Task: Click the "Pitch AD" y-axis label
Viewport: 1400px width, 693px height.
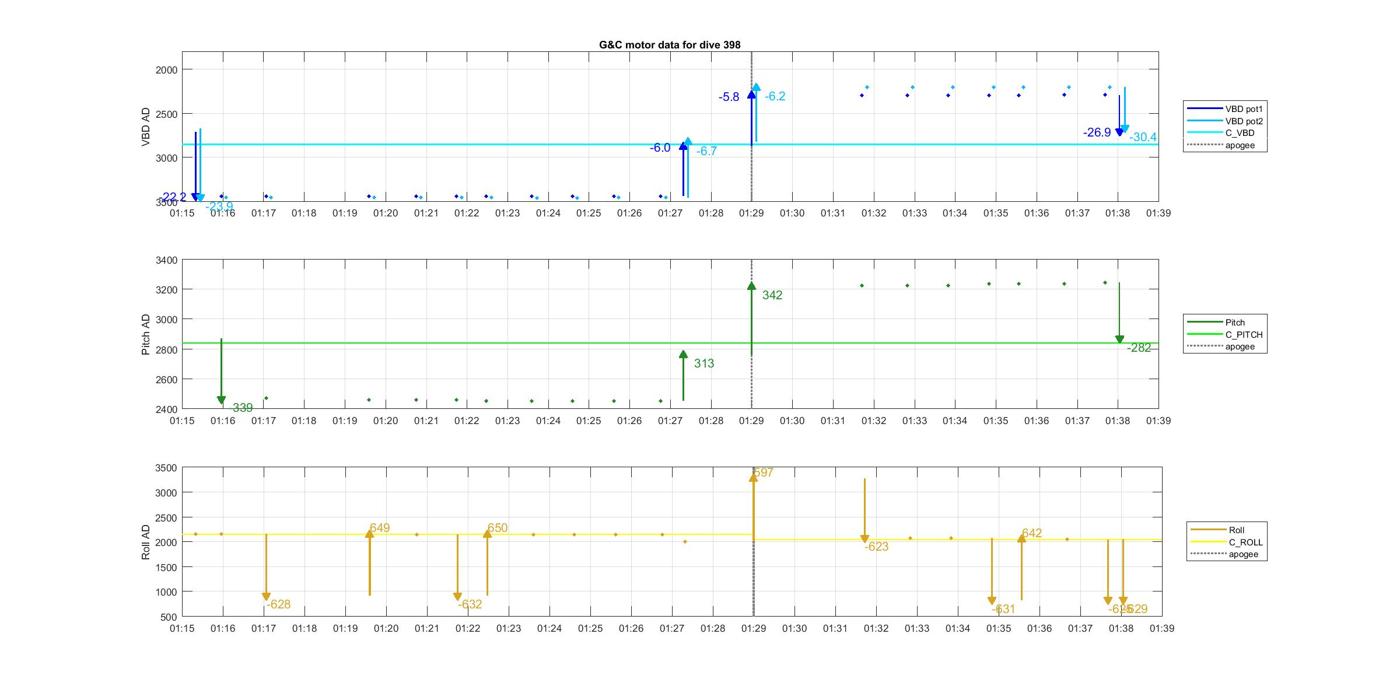Action: coord(145,335)
